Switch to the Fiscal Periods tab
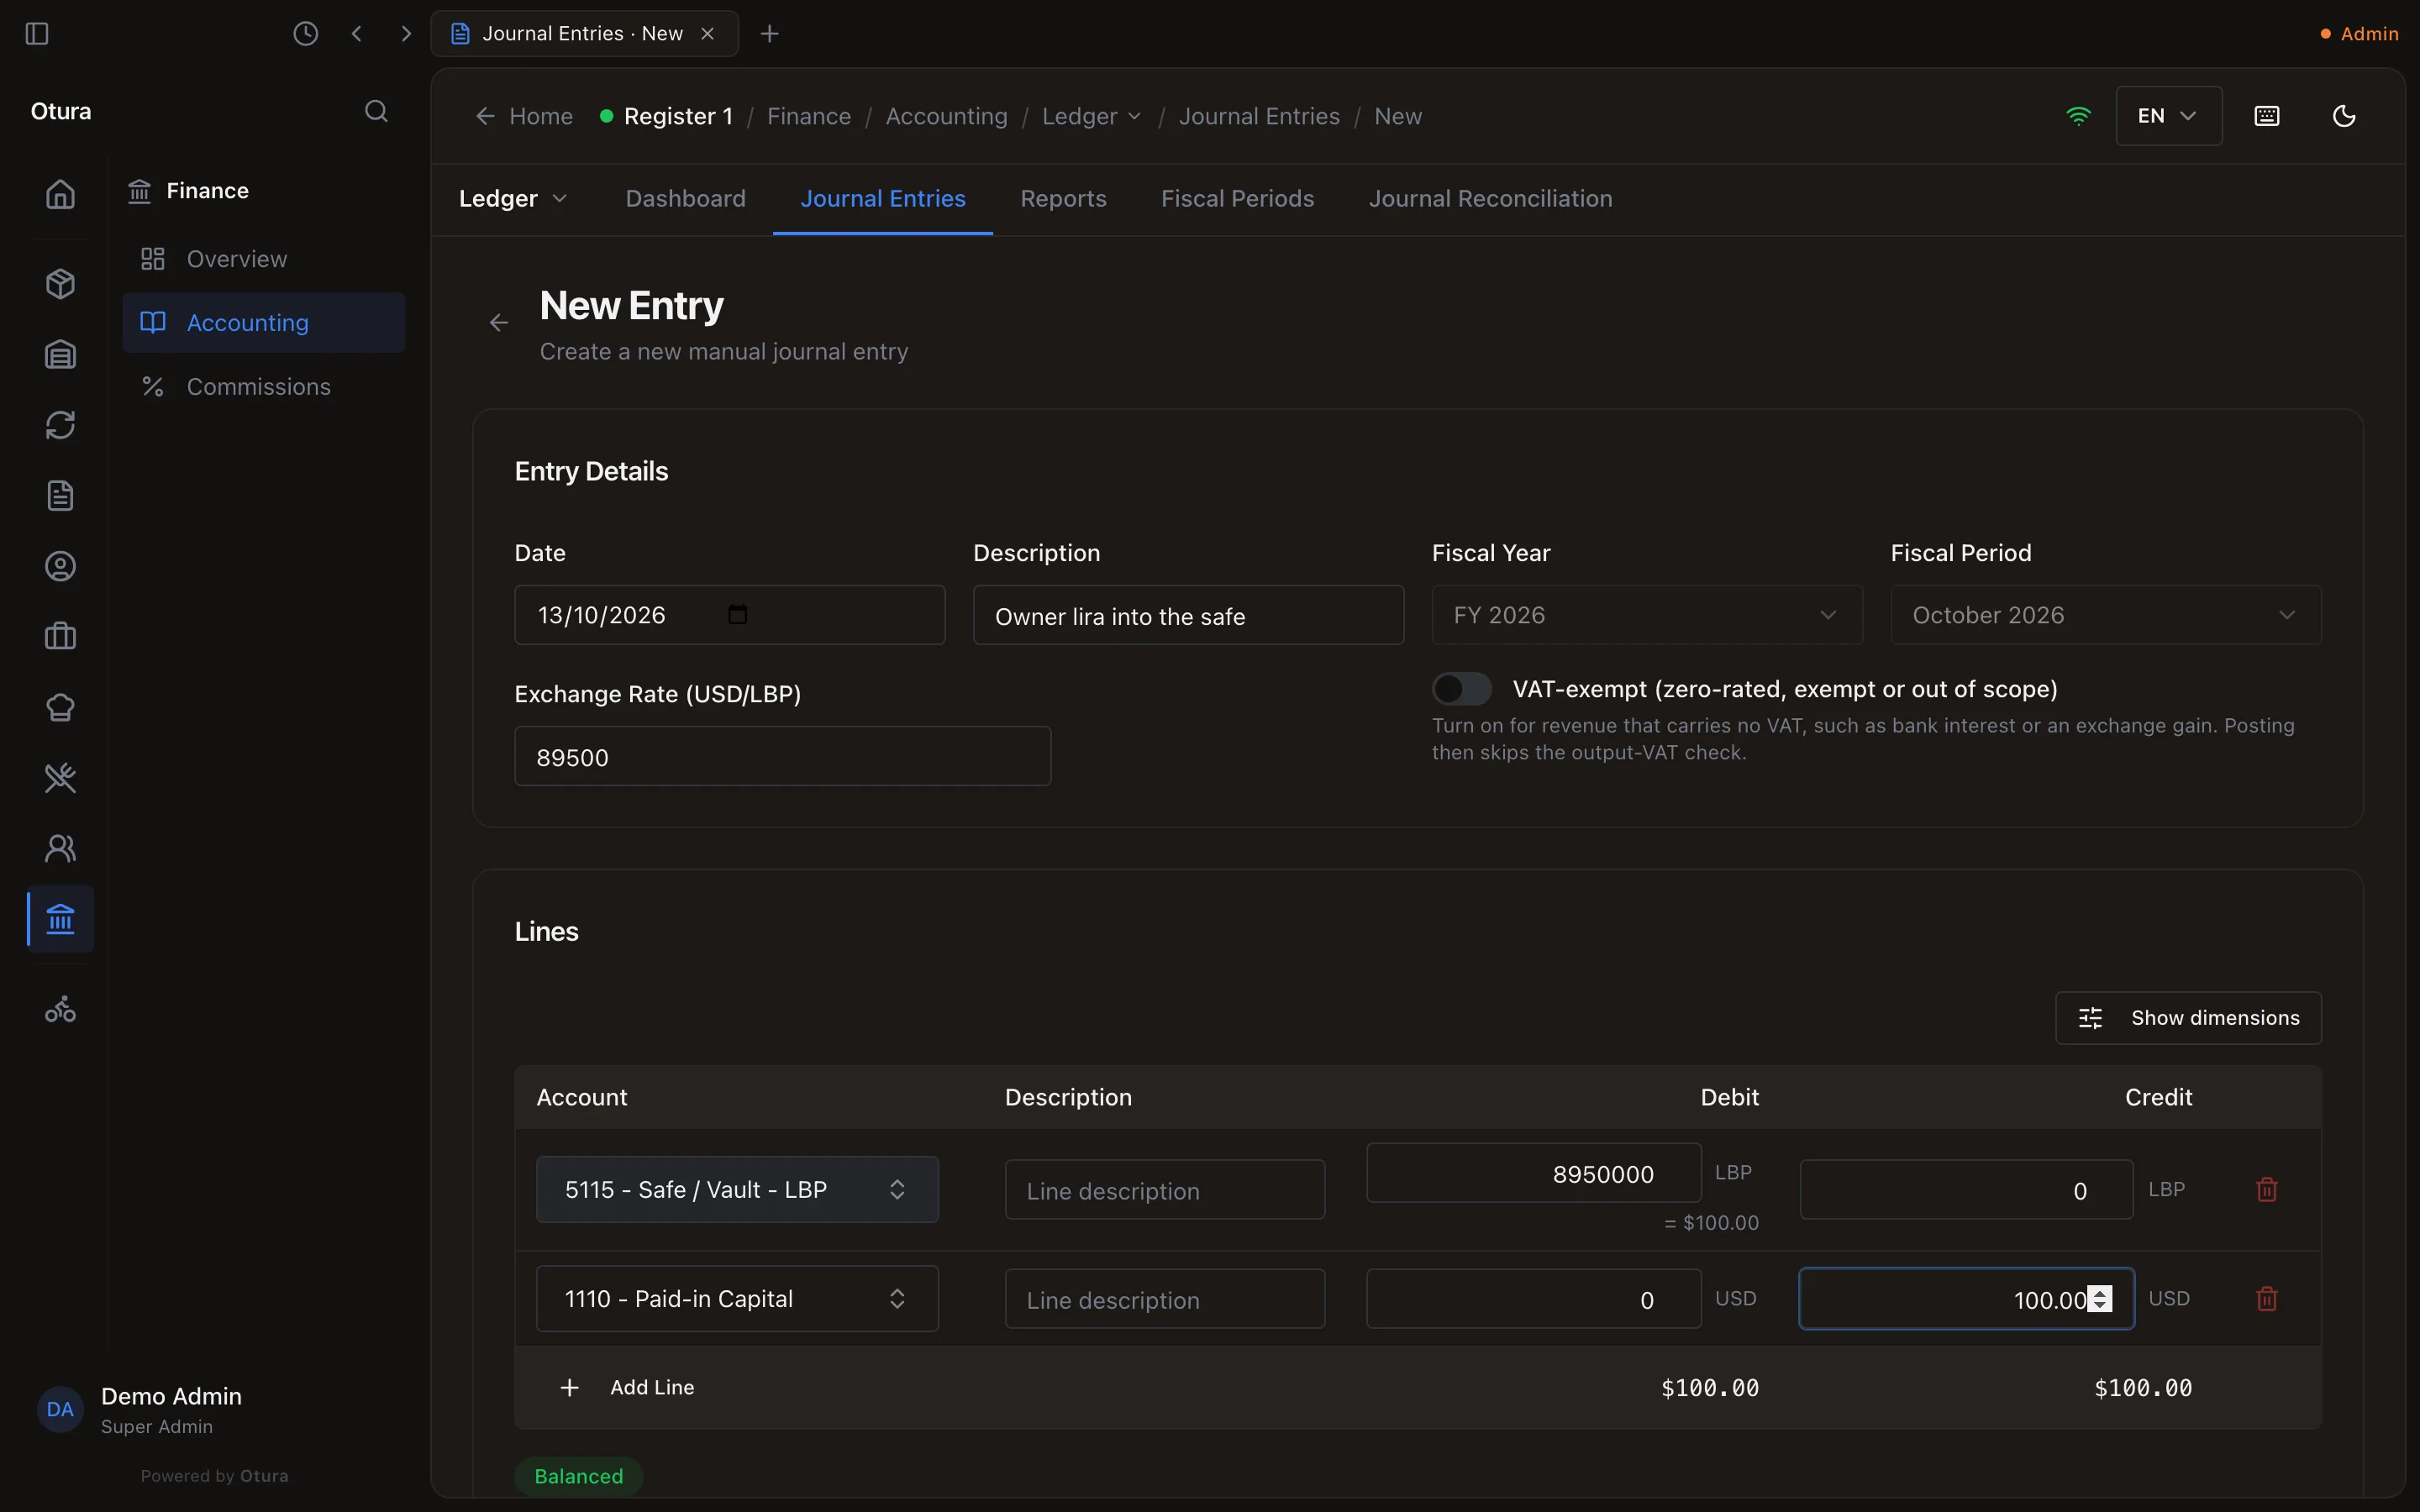The image size is (2420, 1512). pyautogui.click(x=1237, y=199)
